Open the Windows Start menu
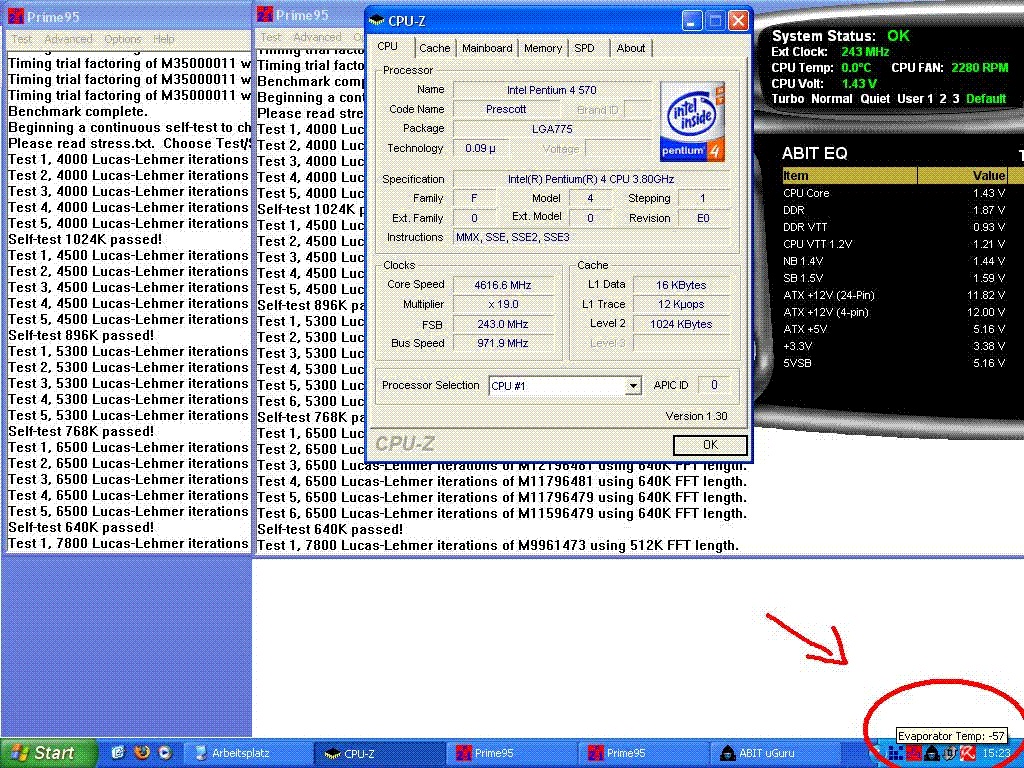This screenshot has width=1024, height=768. 49,753
